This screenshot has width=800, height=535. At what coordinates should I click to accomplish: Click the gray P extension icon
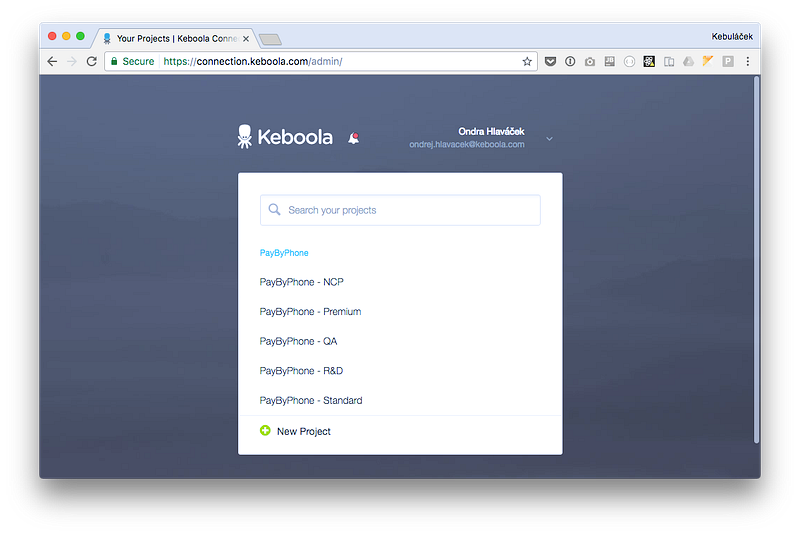728,62
